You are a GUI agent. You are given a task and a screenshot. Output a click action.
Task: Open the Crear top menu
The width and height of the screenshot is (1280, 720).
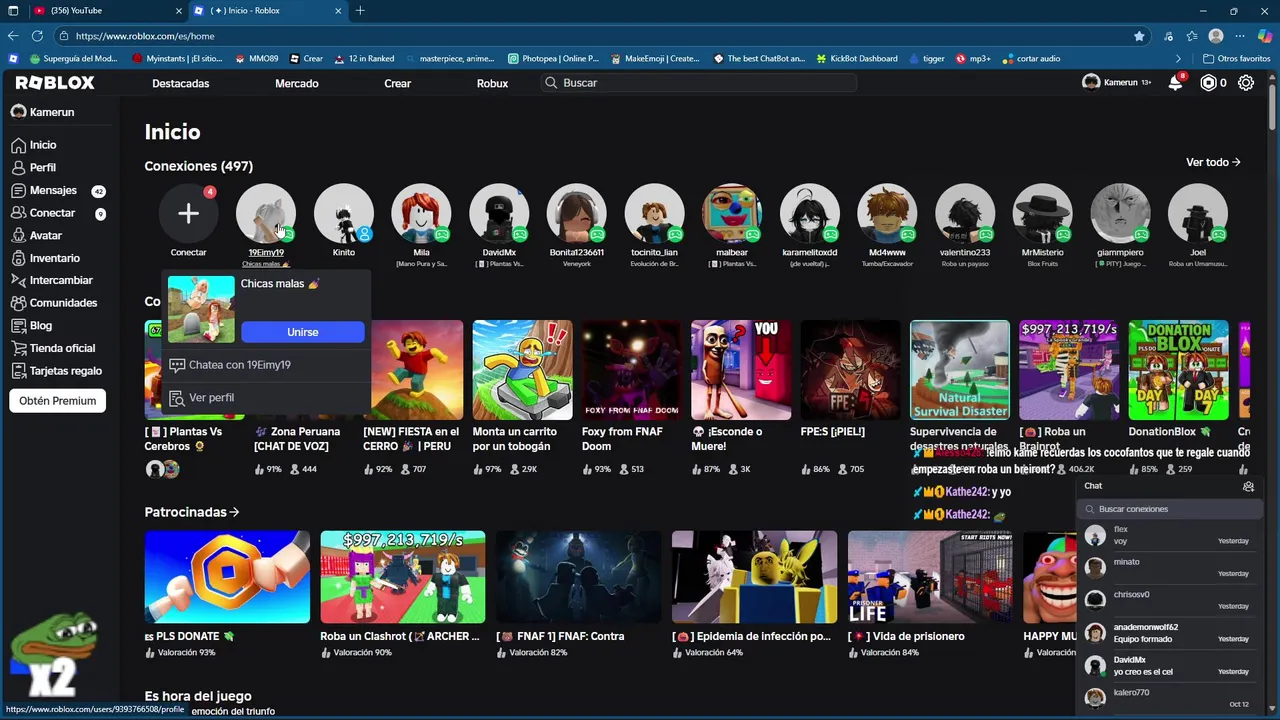(397, 83)
